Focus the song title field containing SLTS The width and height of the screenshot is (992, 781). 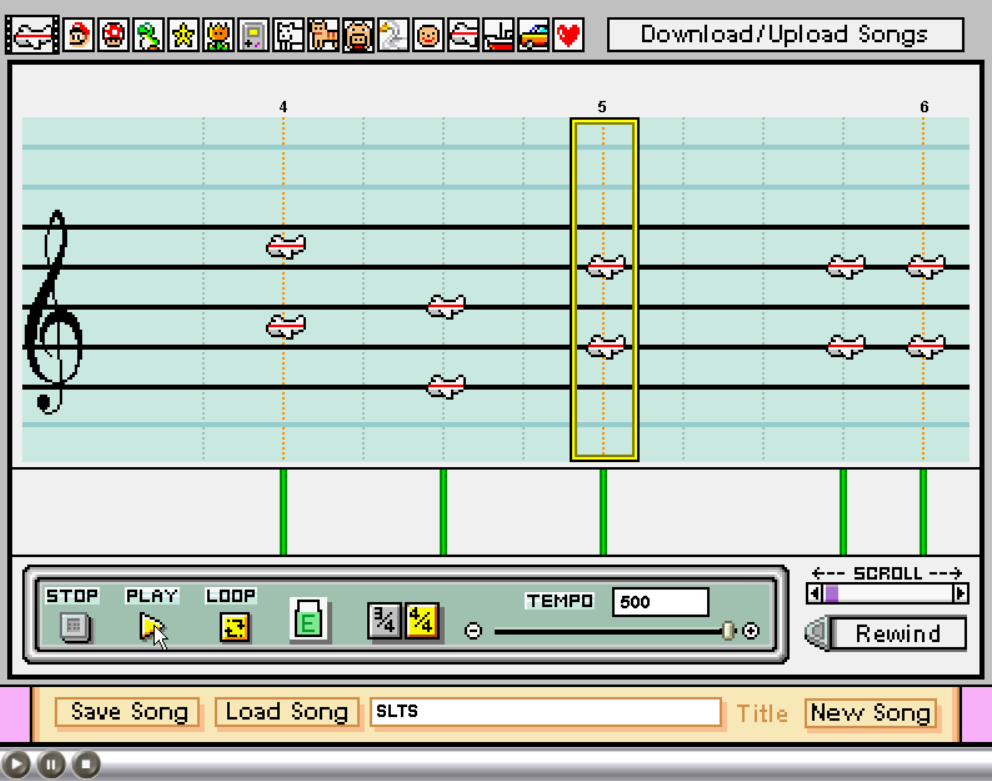click(x=546, y=711)
